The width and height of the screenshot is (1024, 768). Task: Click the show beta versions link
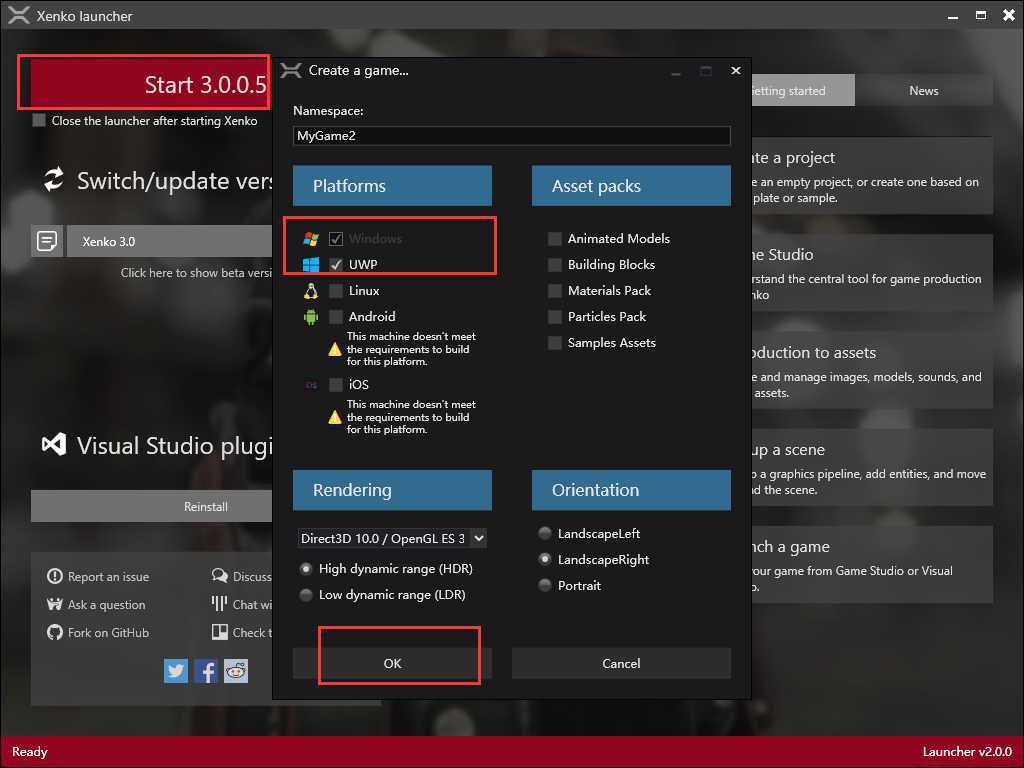196,272
